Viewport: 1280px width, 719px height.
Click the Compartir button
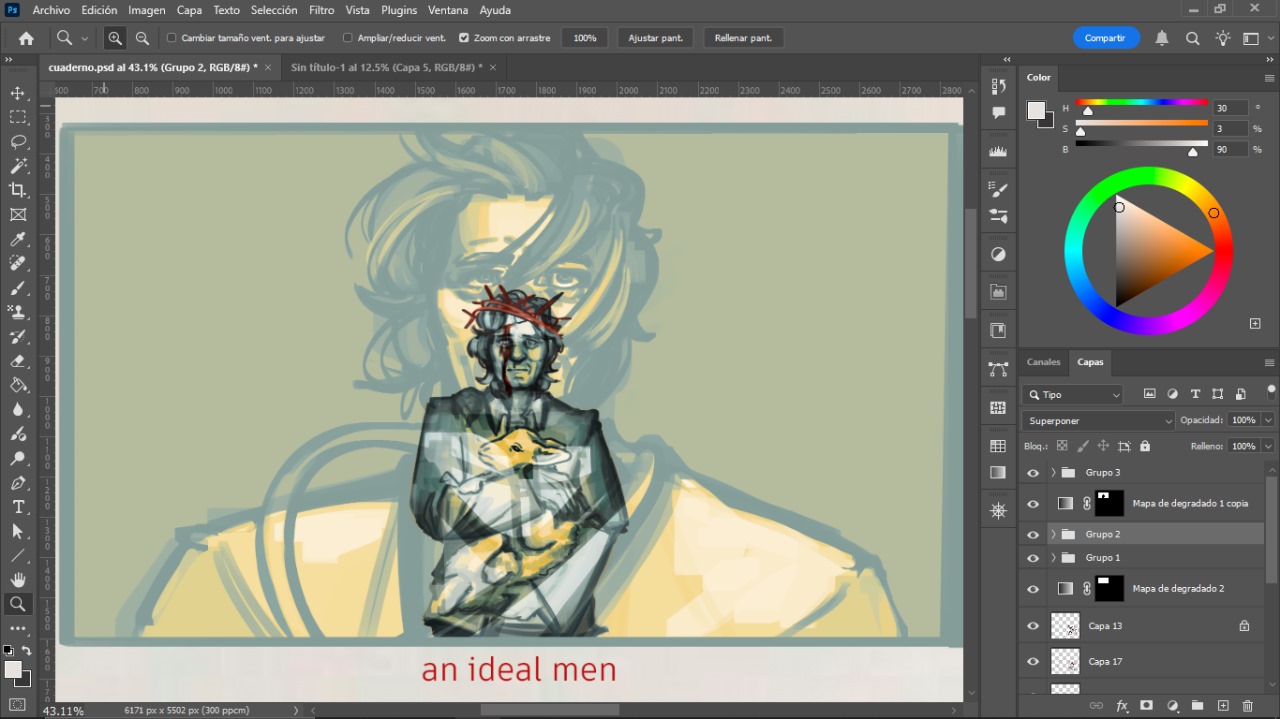tap(1106, 38)
